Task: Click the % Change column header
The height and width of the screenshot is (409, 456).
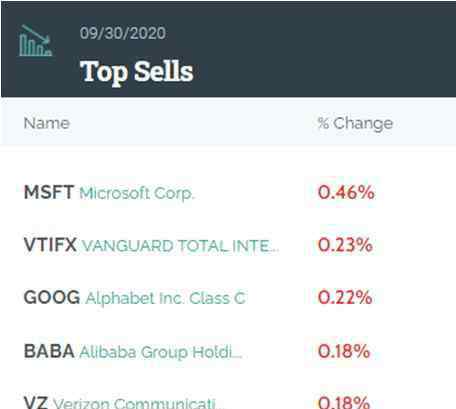Action: click(x=355, y=124)
